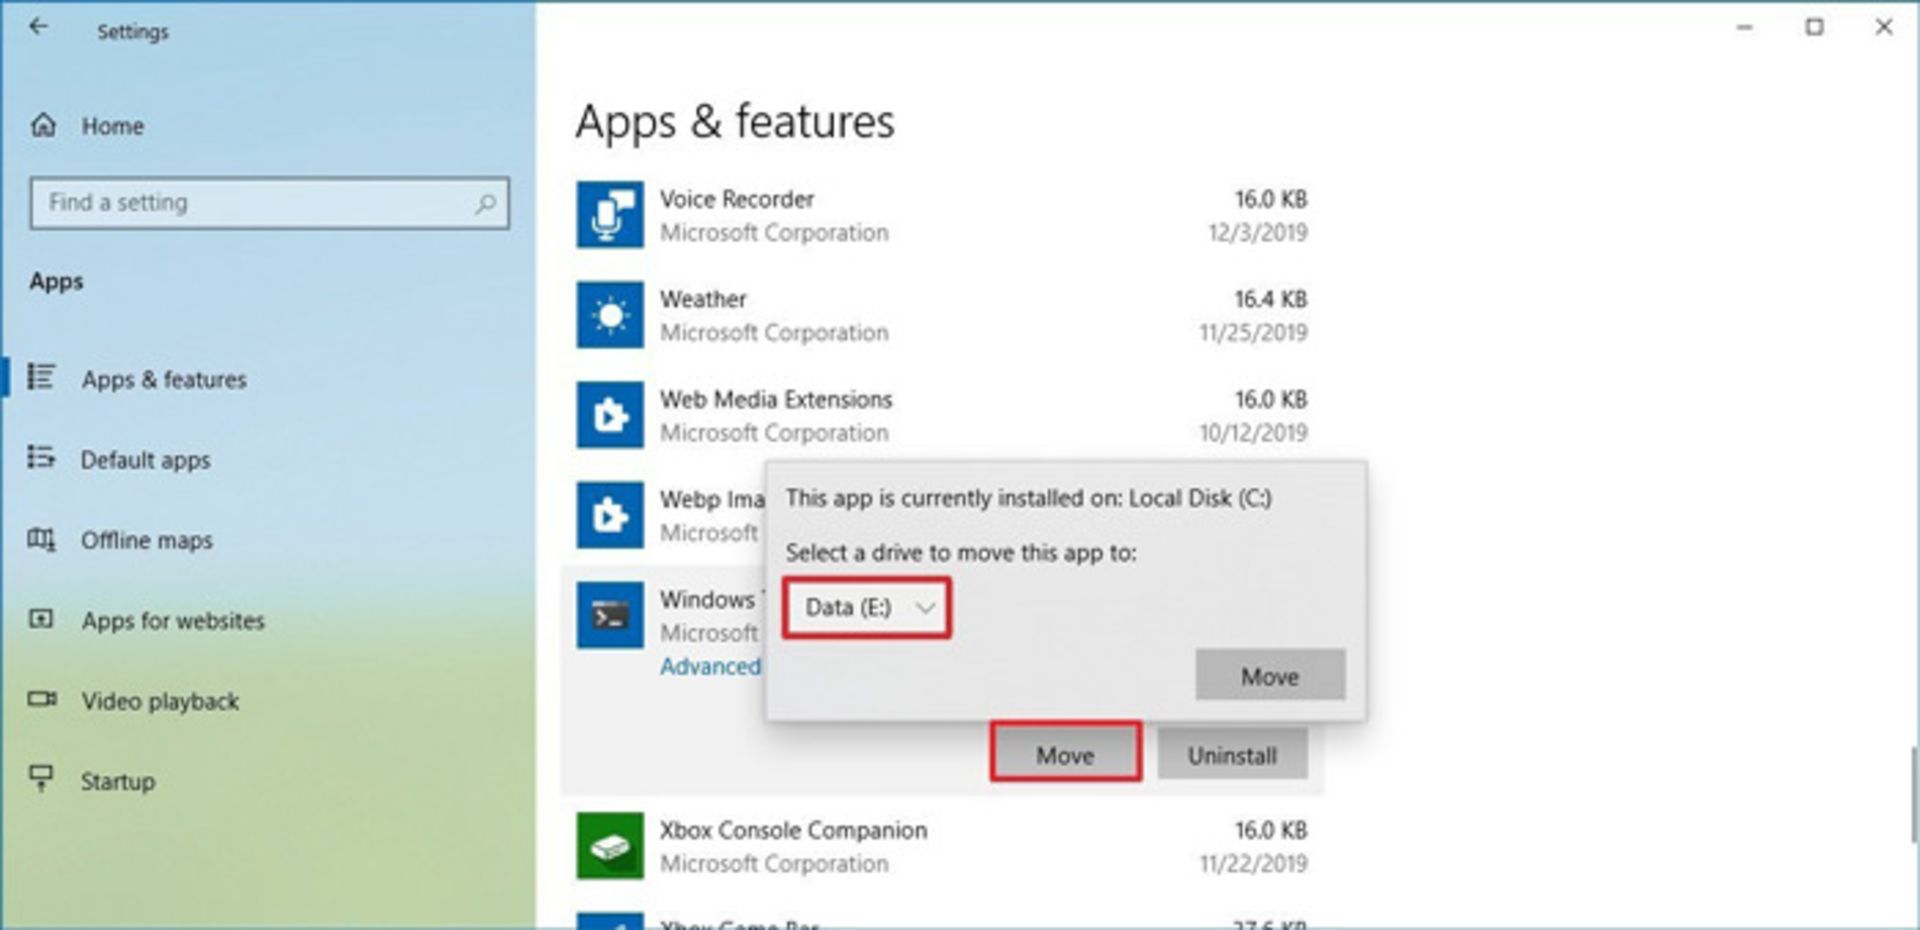Go to Apps for websites page
The height and width of the screenshot is (930, 1920).
click(x=173, y=620)
